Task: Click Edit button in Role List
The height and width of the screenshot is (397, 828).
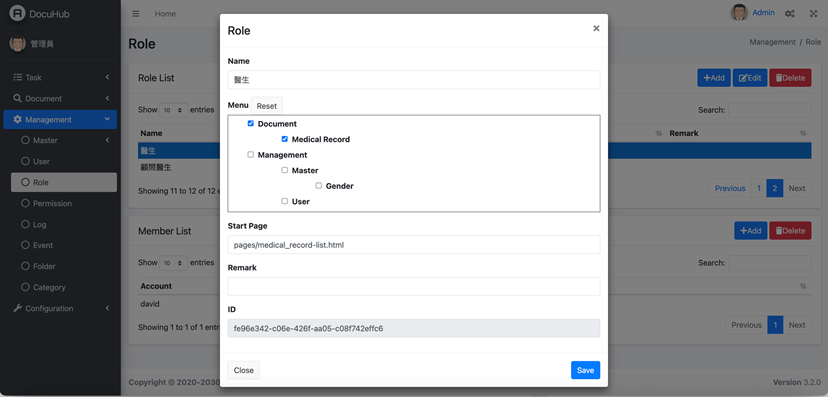Action: click(x=750, y=78)
